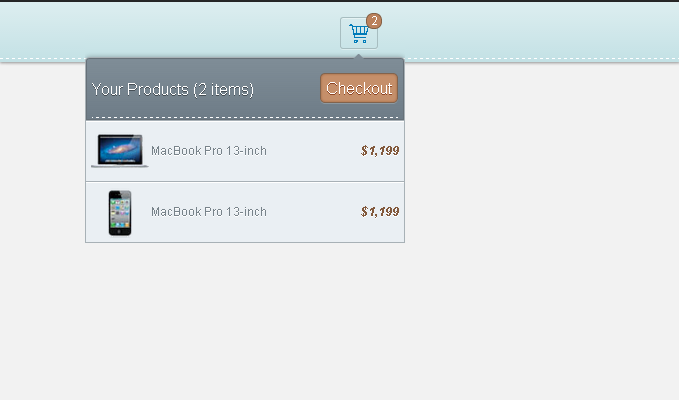Select the black iPhone thumbnail
This screenshot has height=400, width=679.
[x=120, y=213]
